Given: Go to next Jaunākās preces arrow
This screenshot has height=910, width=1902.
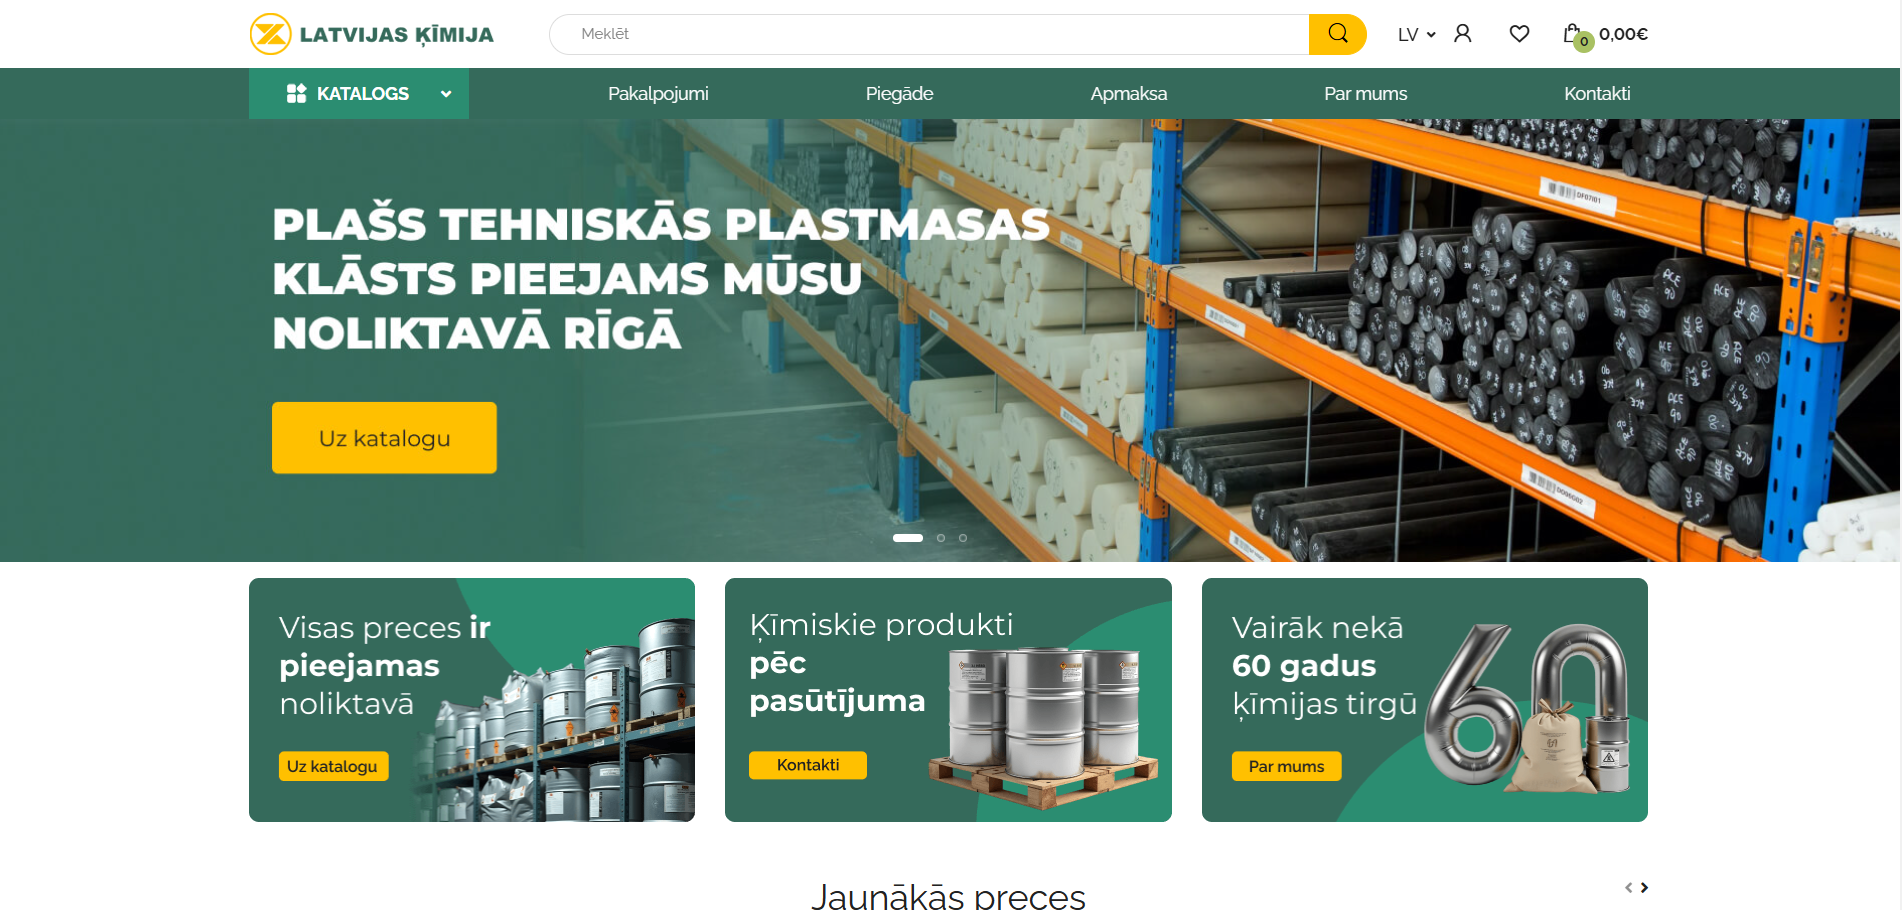Looking at the screenshot, I should point(1644,887).
